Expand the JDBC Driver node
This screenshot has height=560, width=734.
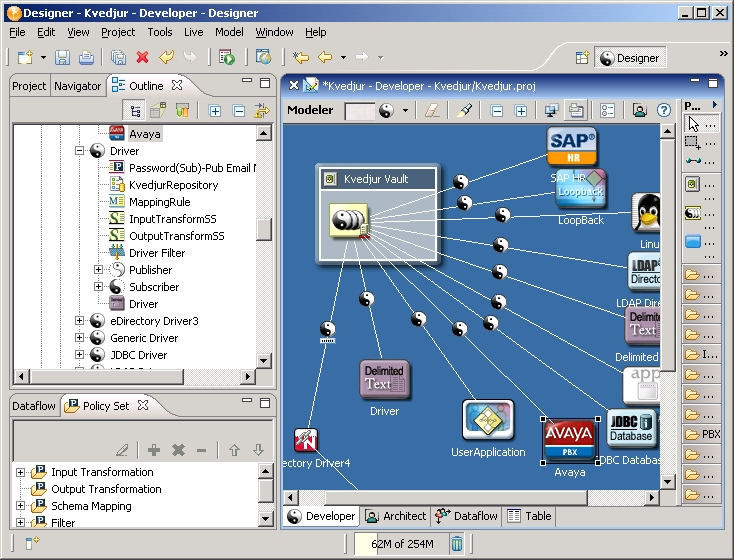coord(80,354)
